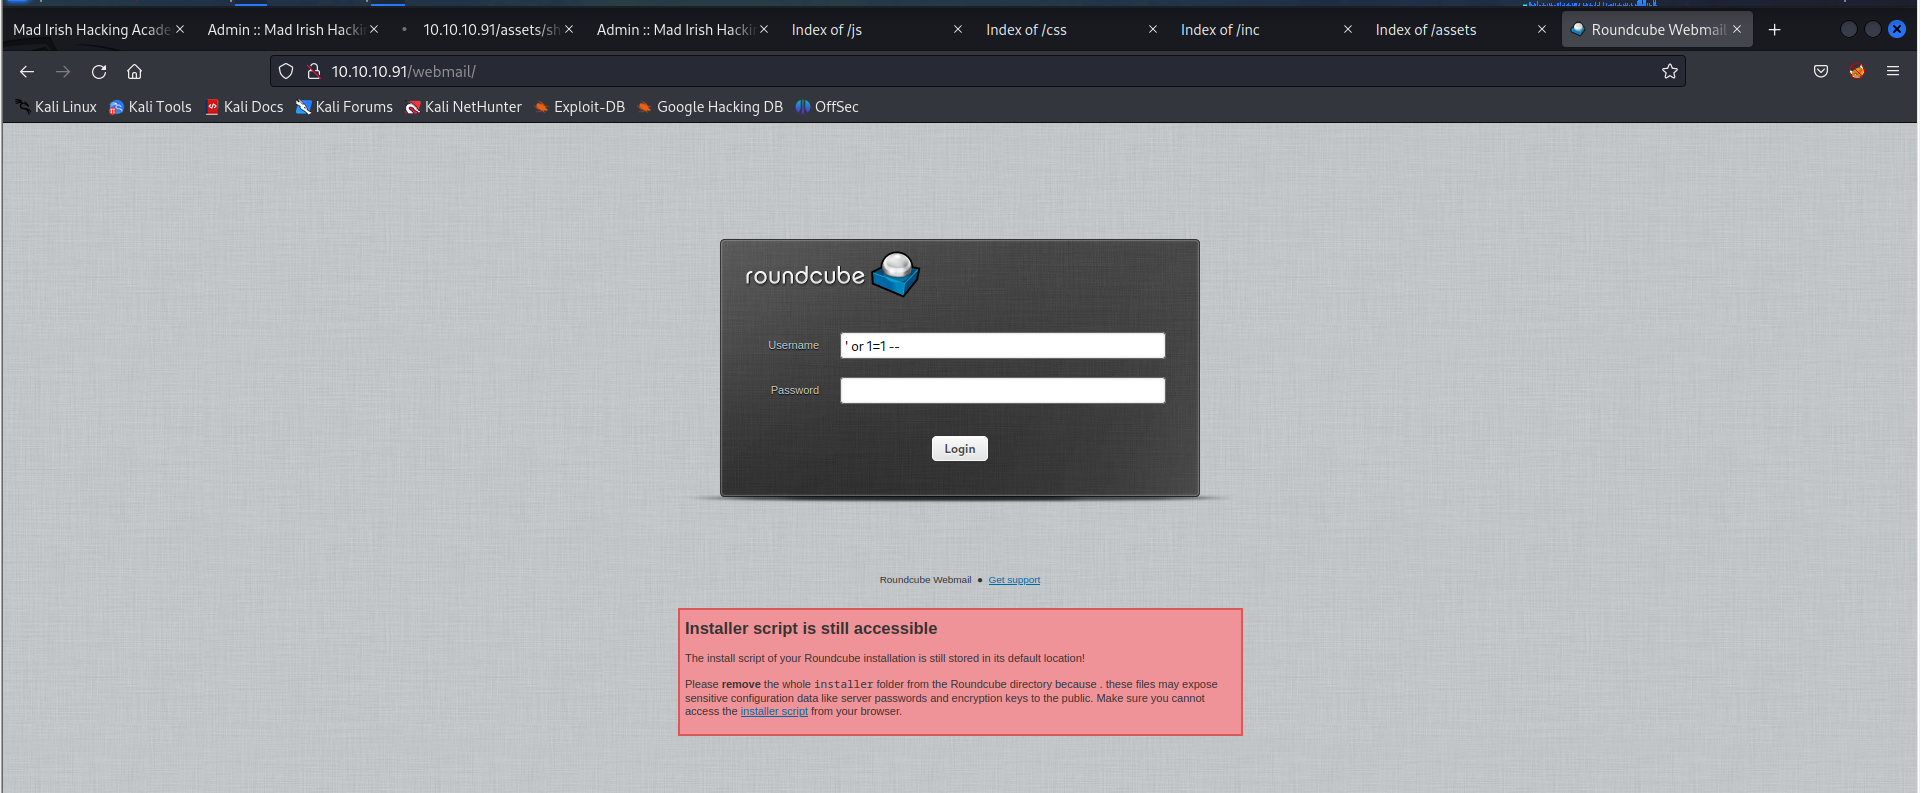Click the 'Installer script is still accessible' heading
Viewport: 1921px width, 793px height.
pyautogui.click(x=811, y=629)
